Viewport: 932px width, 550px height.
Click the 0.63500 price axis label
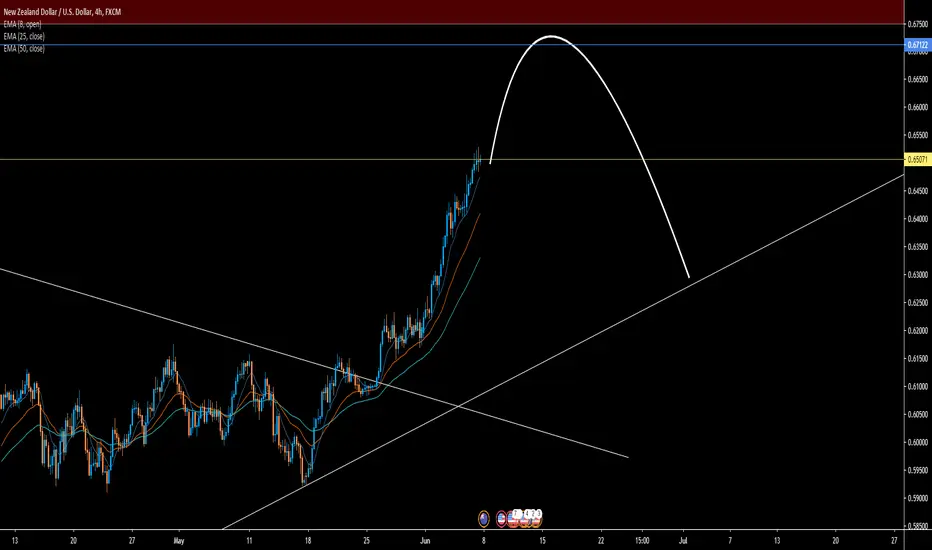[x=918, y=247]
